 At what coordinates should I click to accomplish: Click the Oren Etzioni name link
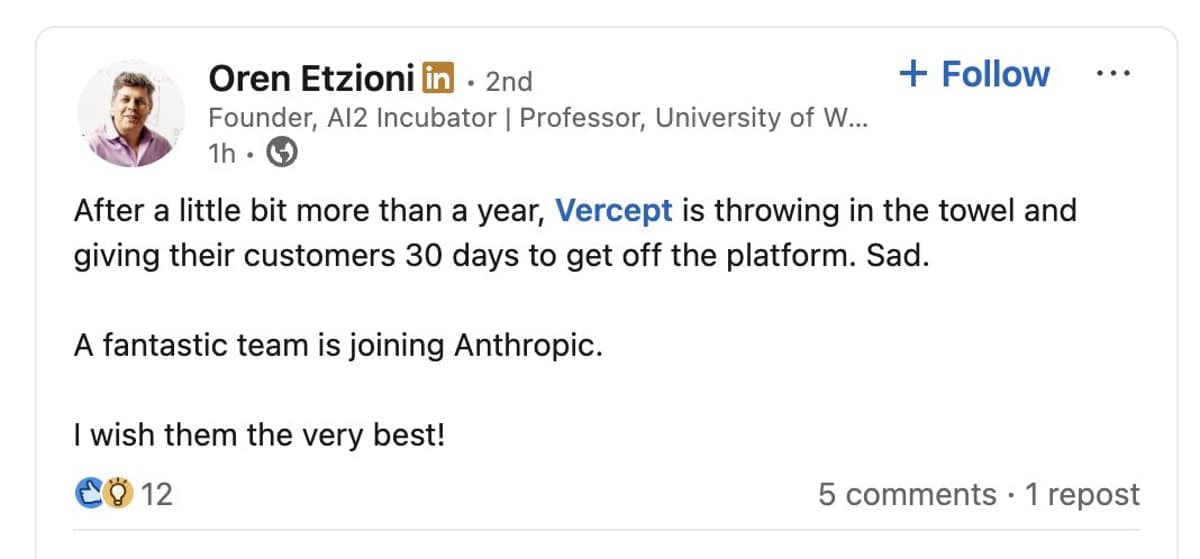(x=311, y=77)
